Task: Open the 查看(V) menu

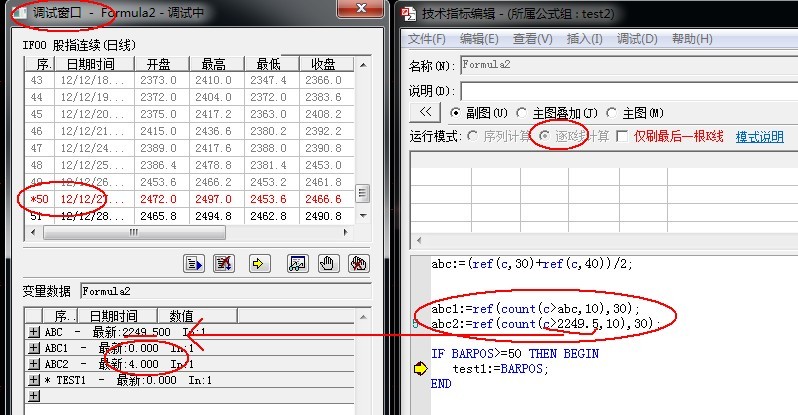Action: pyautogui.click(x=532, y=39)
